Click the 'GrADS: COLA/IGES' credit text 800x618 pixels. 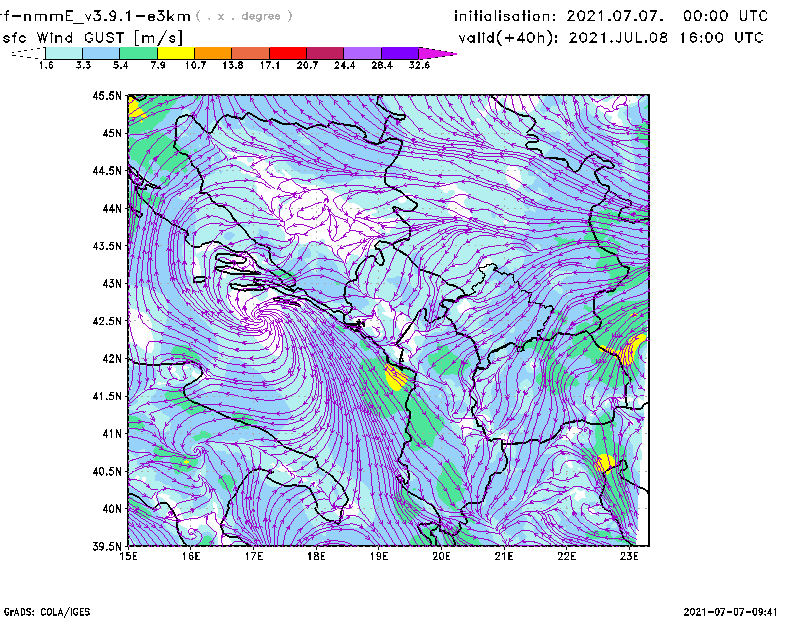tap(47, 611)
